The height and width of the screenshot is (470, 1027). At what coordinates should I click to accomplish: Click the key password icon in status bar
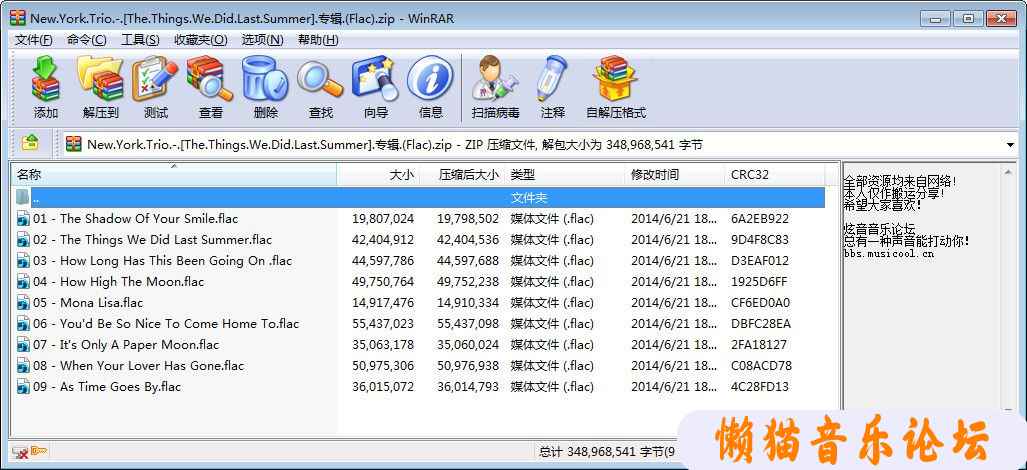(39, 451)
